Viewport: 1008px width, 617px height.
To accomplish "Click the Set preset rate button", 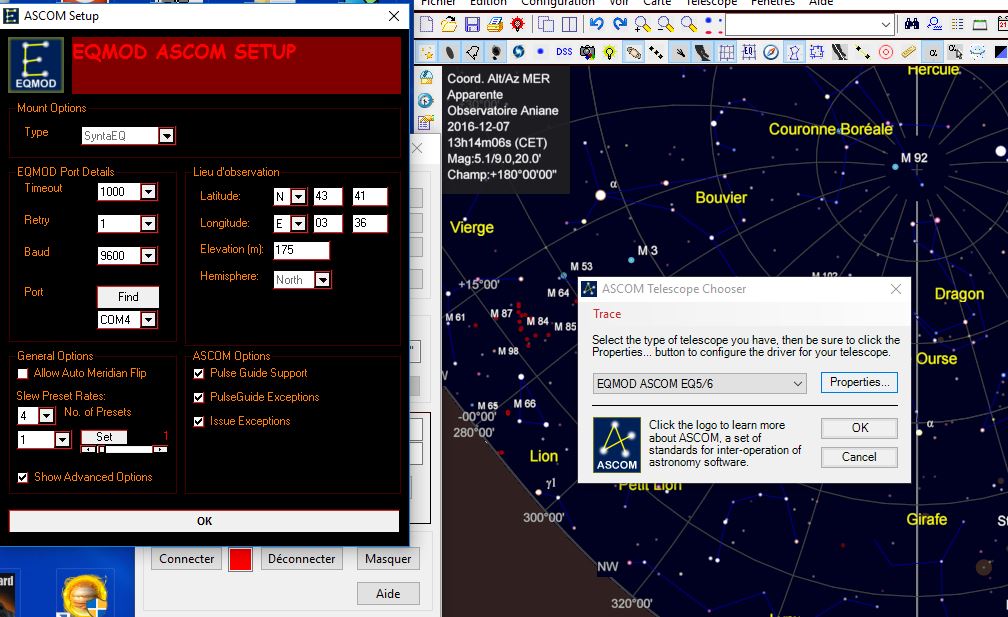I will pyautogui.click(x=104, y=437).
